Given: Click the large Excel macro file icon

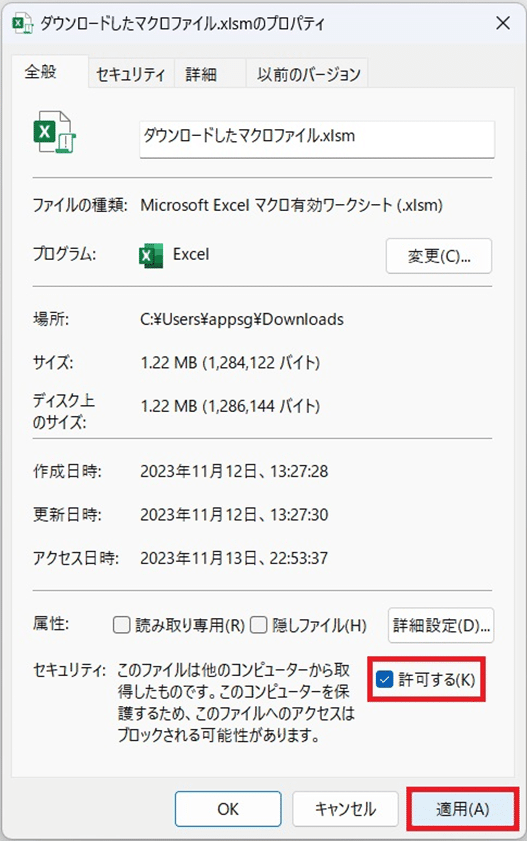Looking at the screenshot, I should tap(54, 132).
